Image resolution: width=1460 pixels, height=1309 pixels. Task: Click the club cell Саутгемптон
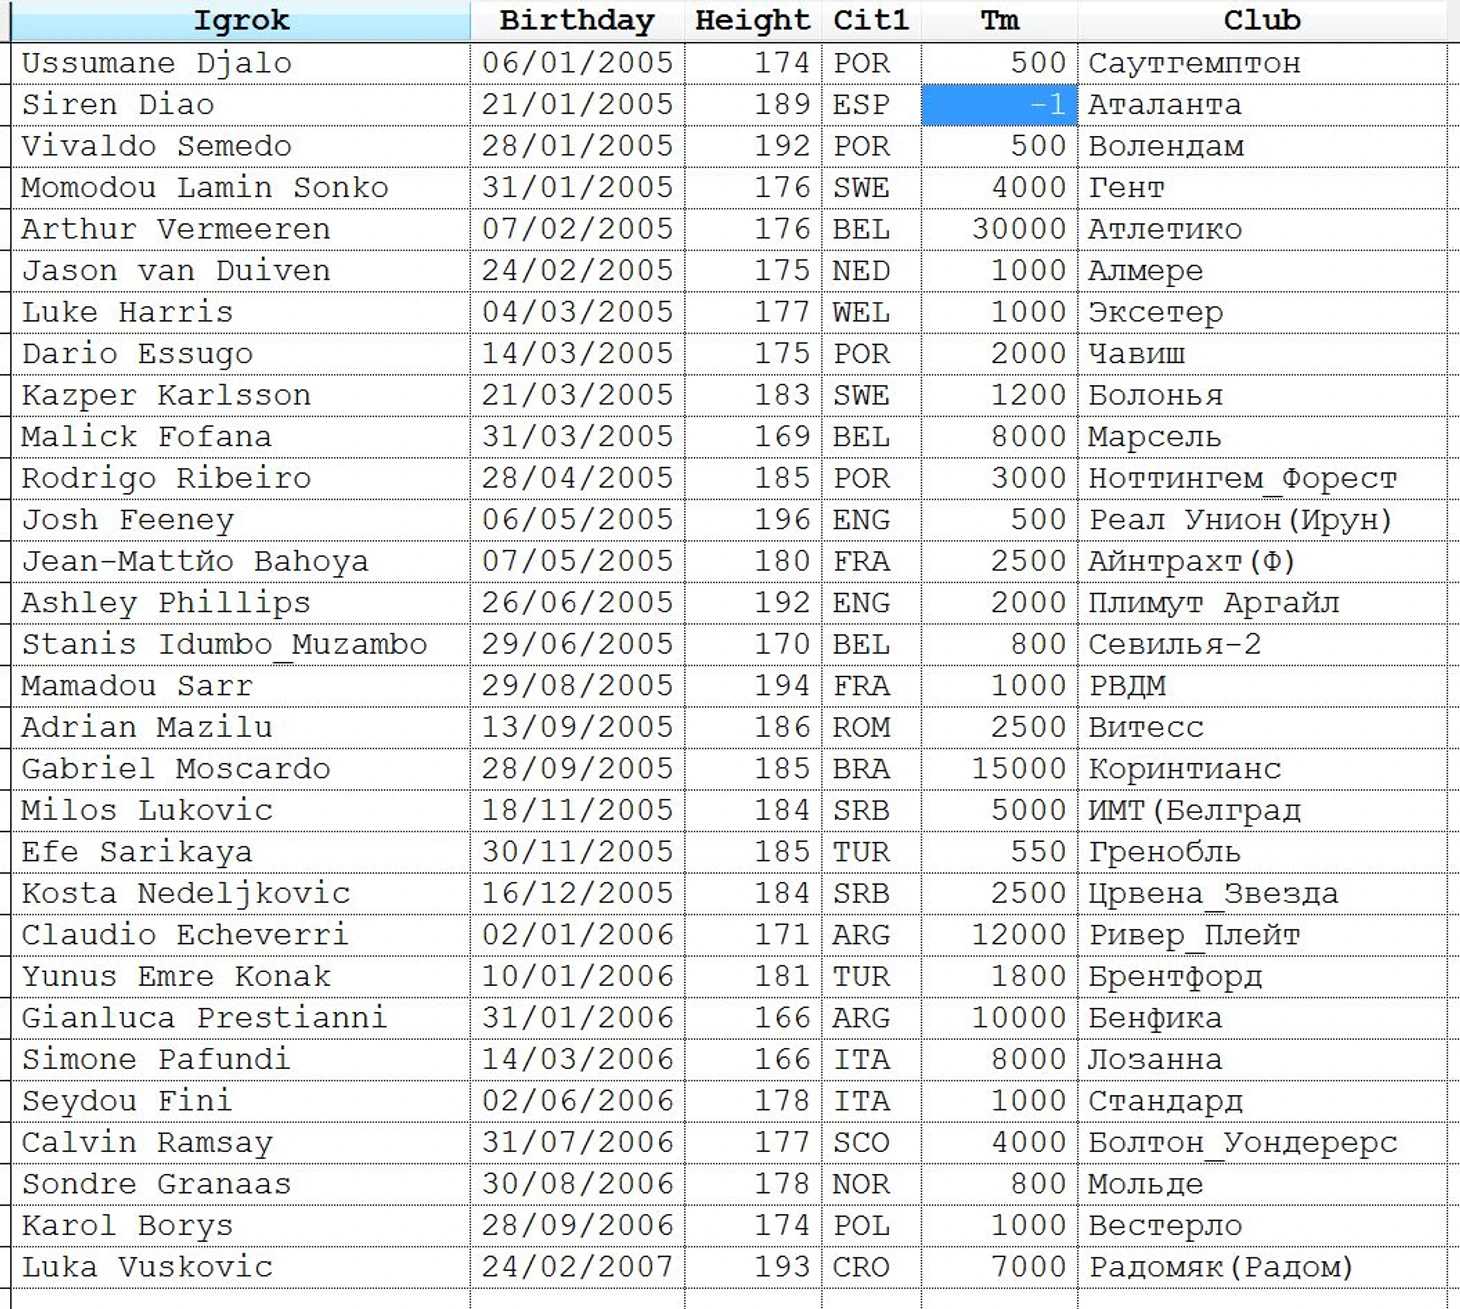(1262, 63)
